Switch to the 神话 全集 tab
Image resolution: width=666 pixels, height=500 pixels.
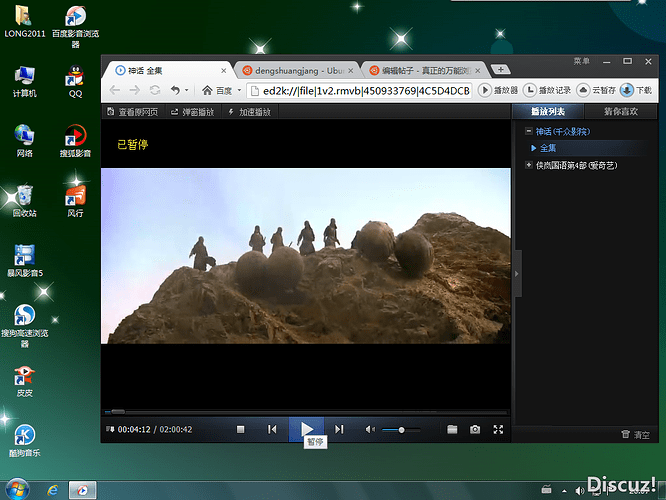click(168, 71)
